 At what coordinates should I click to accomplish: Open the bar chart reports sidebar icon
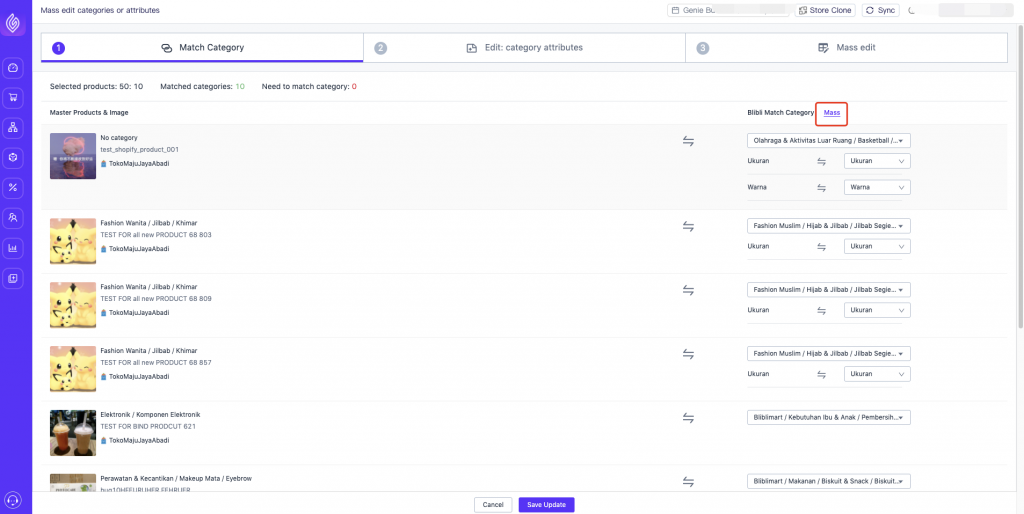(13, 248)
